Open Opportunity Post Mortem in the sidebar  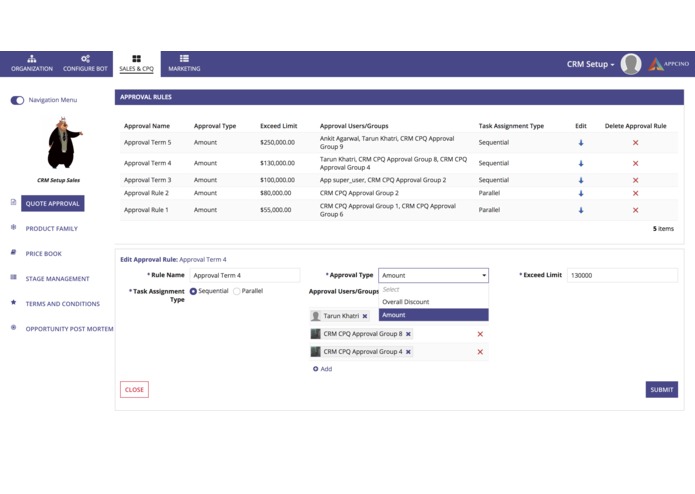[69, 329]
